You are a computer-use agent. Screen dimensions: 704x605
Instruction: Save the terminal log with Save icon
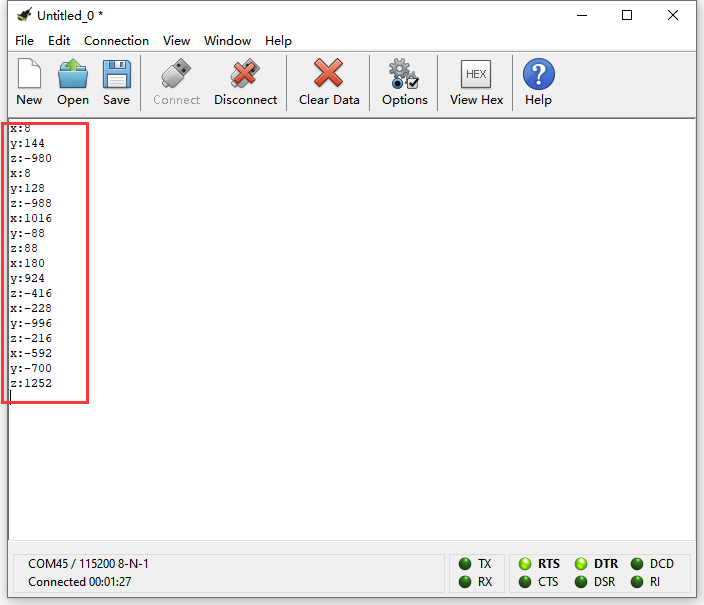[116, 81]
